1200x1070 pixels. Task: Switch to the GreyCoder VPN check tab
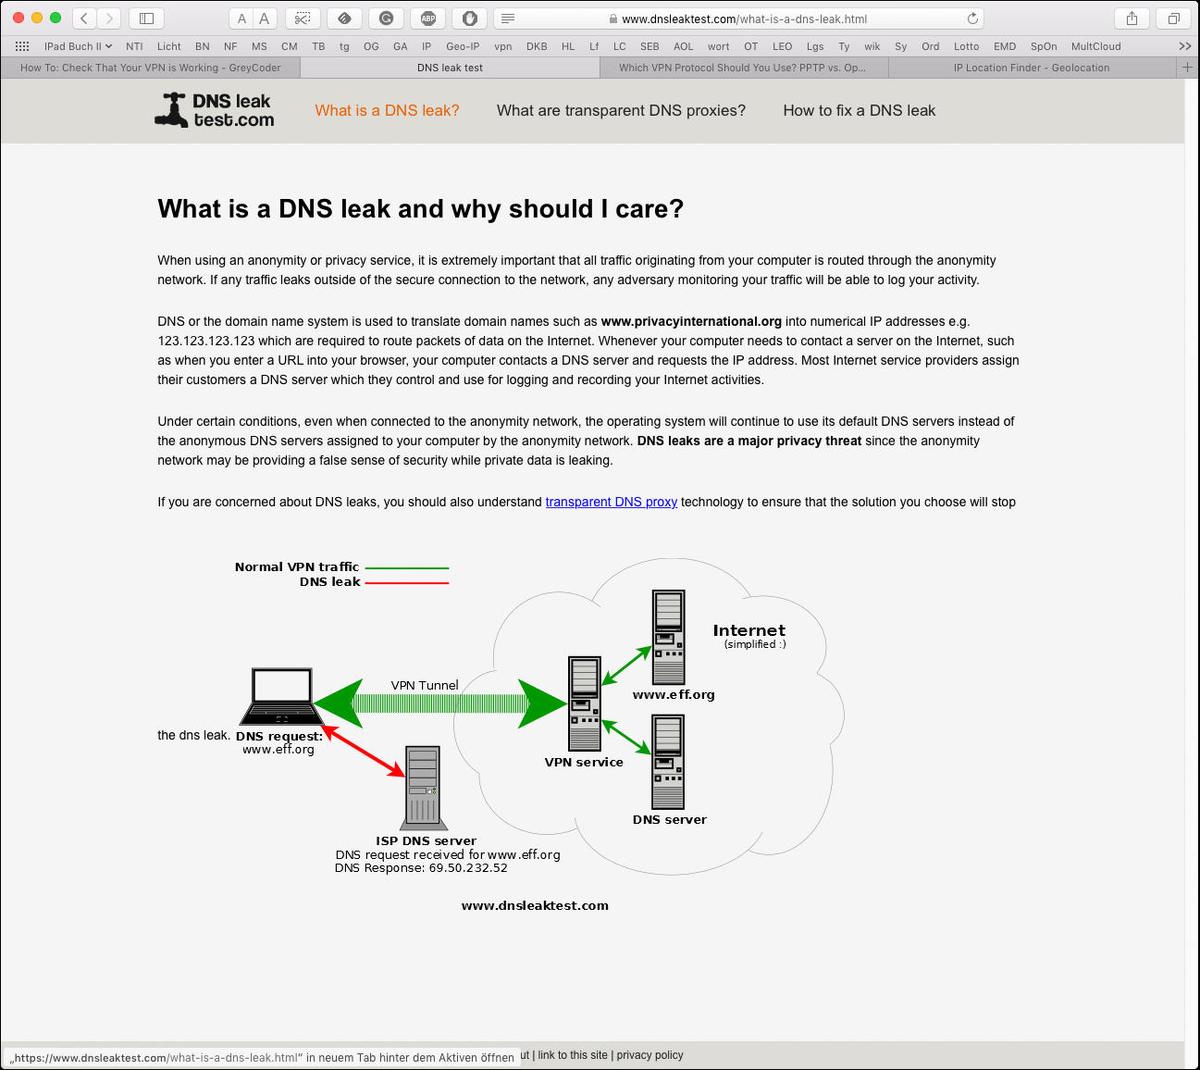(150, 67)
